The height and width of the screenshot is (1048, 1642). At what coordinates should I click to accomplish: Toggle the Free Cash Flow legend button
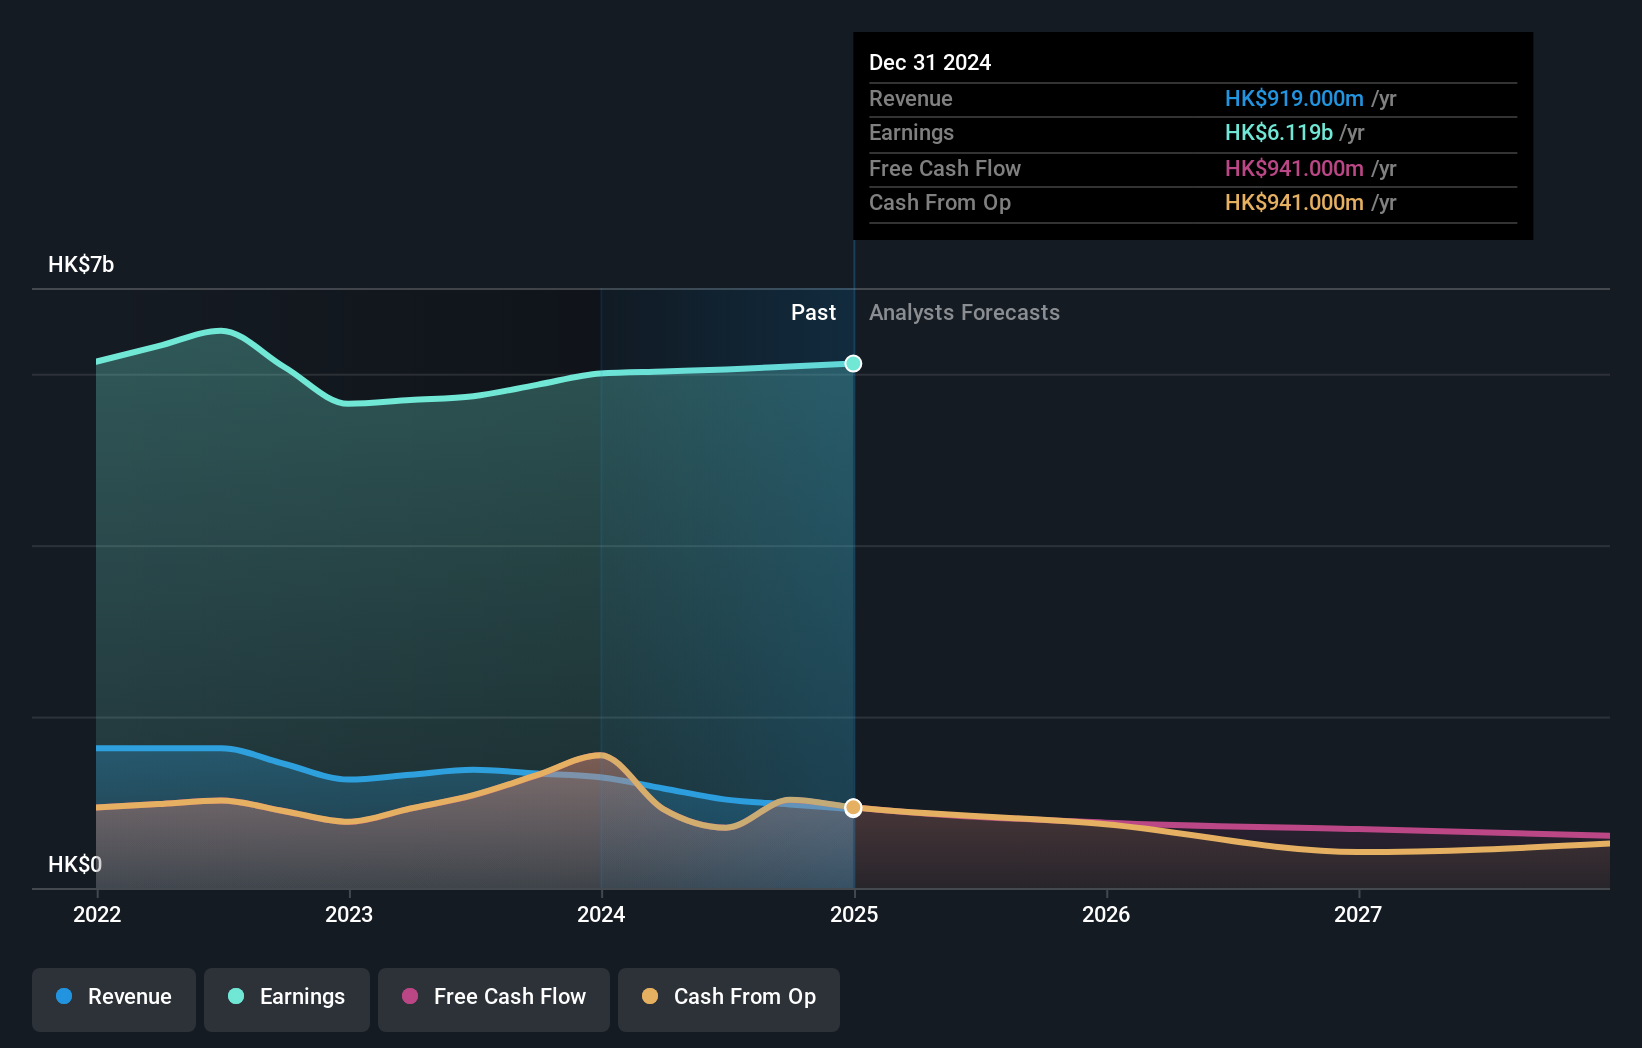[x=494, y=999]
